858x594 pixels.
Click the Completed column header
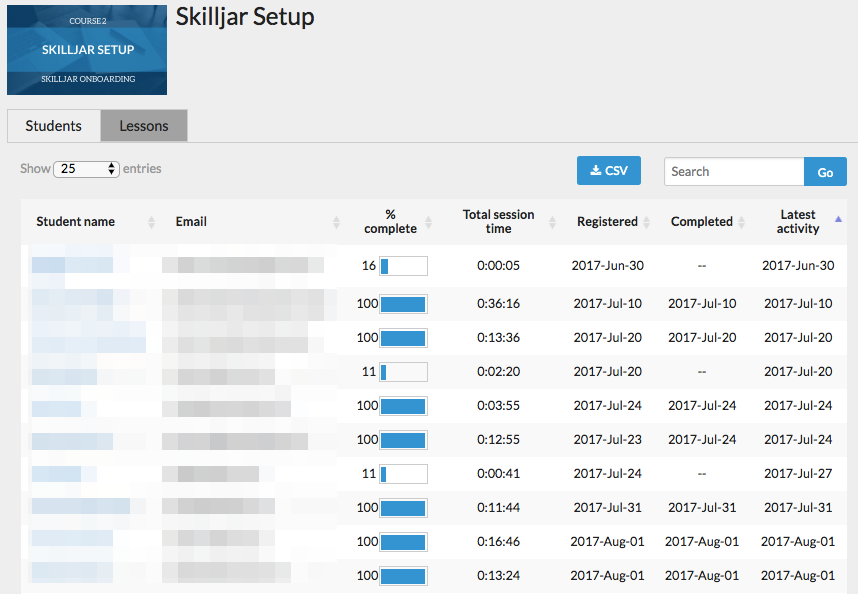[x=702, y=222]
